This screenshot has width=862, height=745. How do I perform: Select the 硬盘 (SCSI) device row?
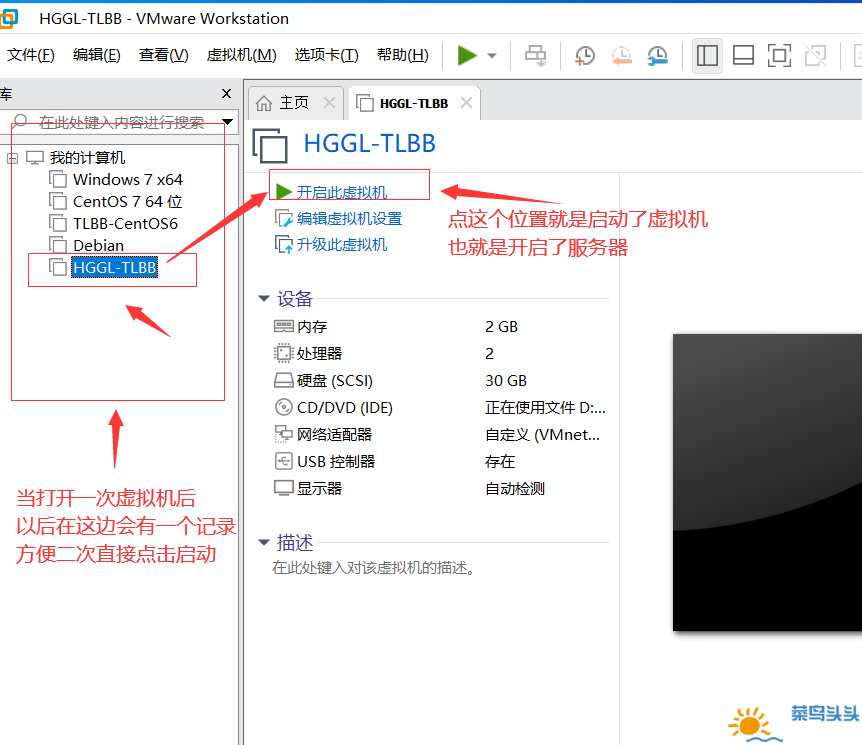pos(440,380)
